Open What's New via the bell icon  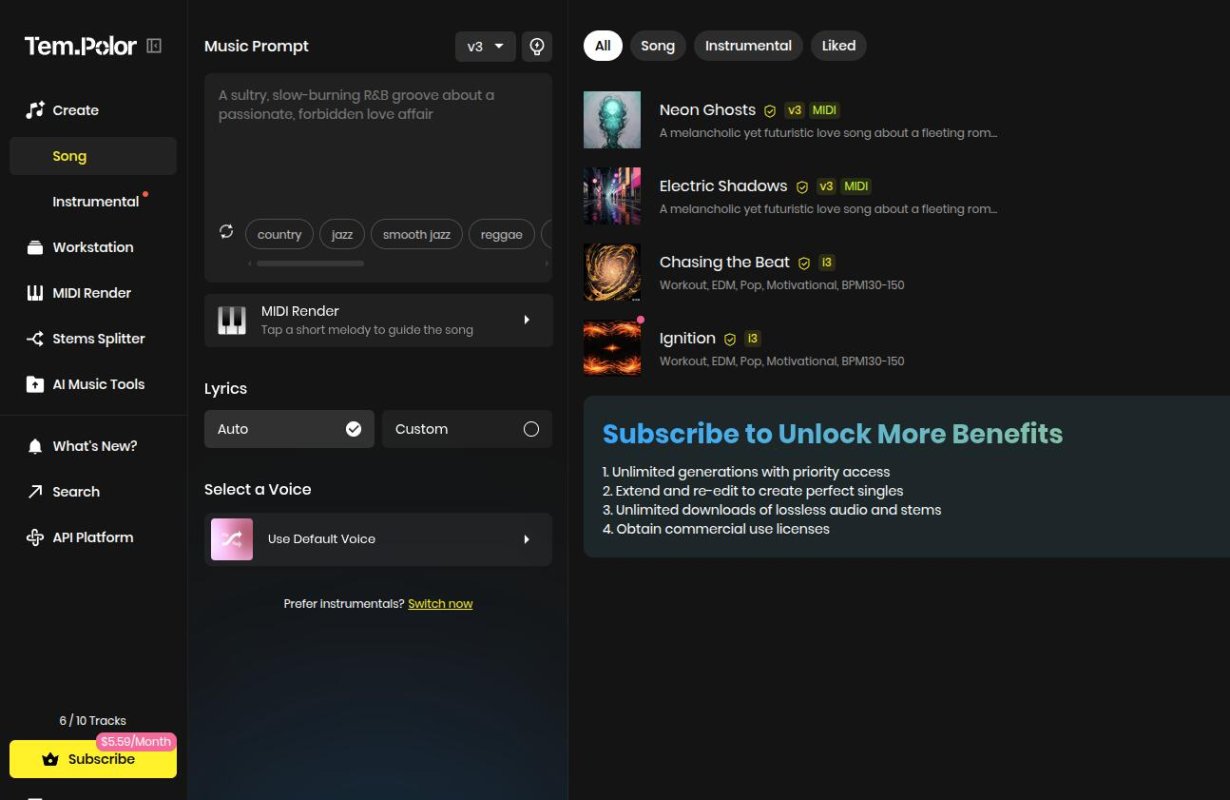(x=33, y=445)
